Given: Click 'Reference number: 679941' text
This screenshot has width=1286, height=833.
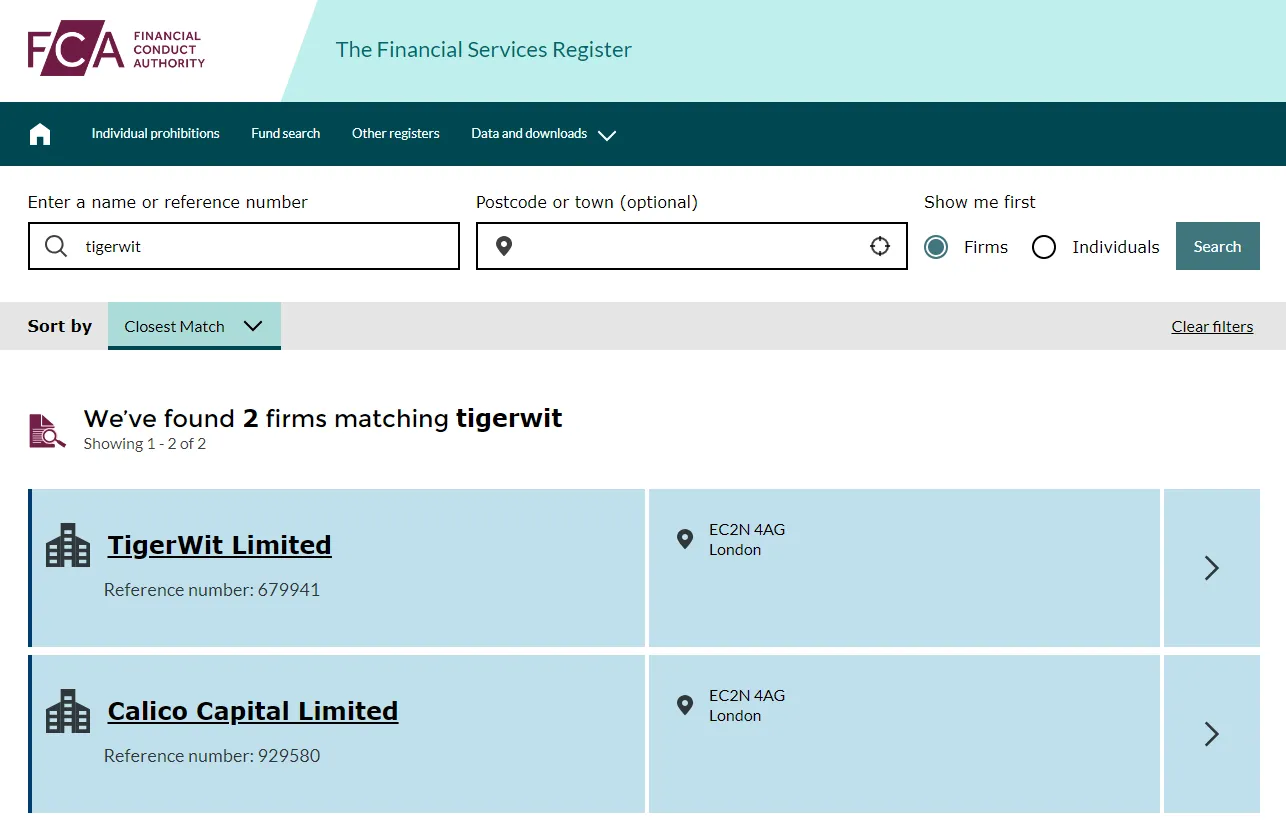Looking at the screenshot, I should tap(212, 590).
